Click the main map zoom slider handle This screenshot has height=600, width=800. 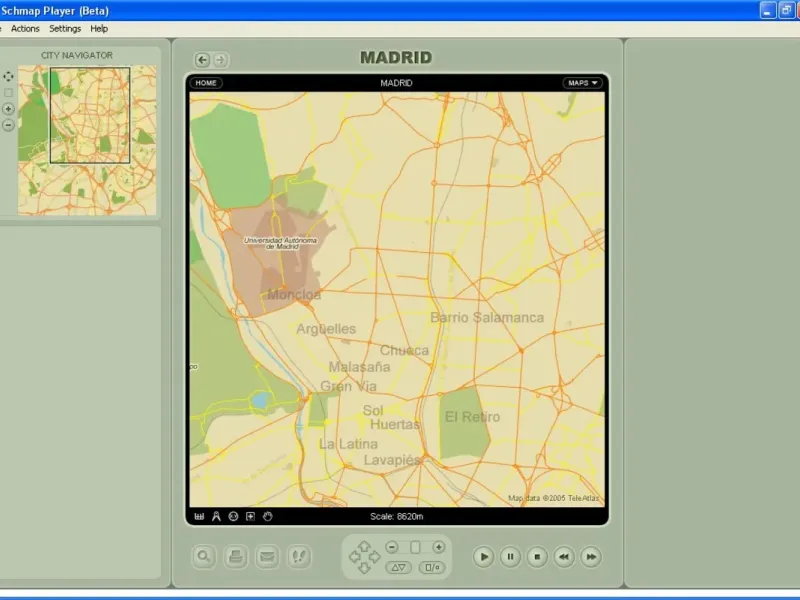416,547
